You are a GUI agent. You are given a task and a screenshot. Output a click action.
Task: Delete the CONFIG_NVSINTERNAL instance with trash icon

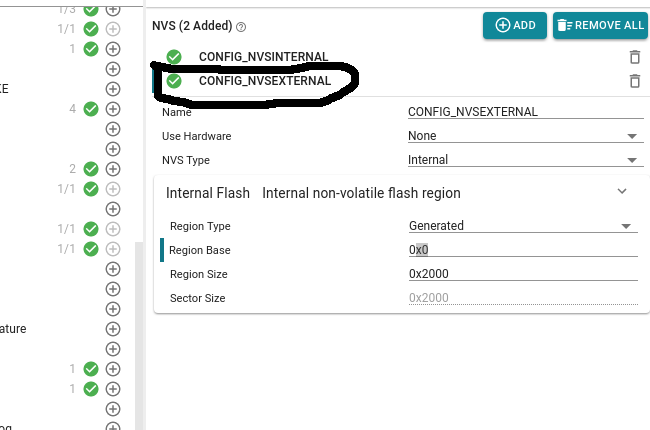tap(634, 57)
